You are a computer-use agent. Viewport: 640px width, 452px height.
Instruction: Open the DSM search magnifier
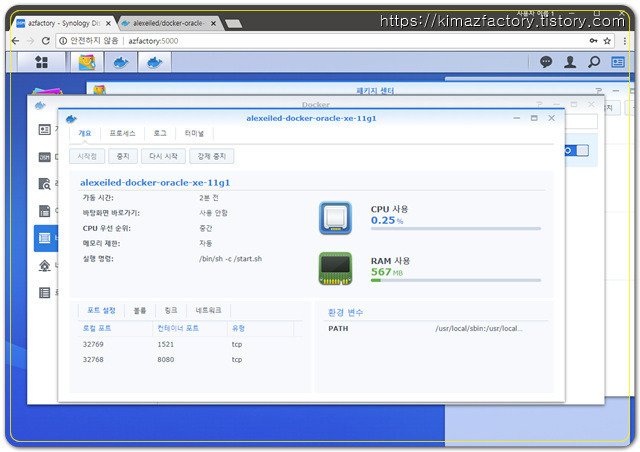tap(594, 62)
